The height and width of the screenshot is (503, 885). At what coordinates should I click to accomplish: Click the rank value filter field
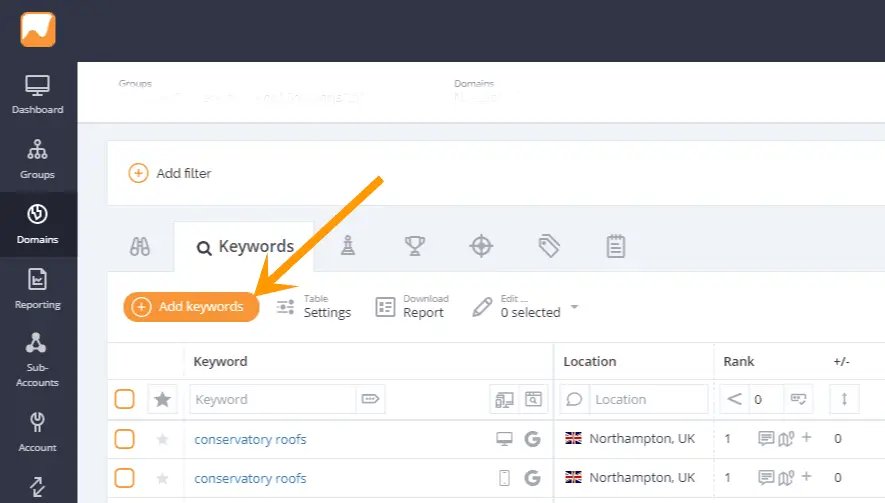tap(766, 399)
